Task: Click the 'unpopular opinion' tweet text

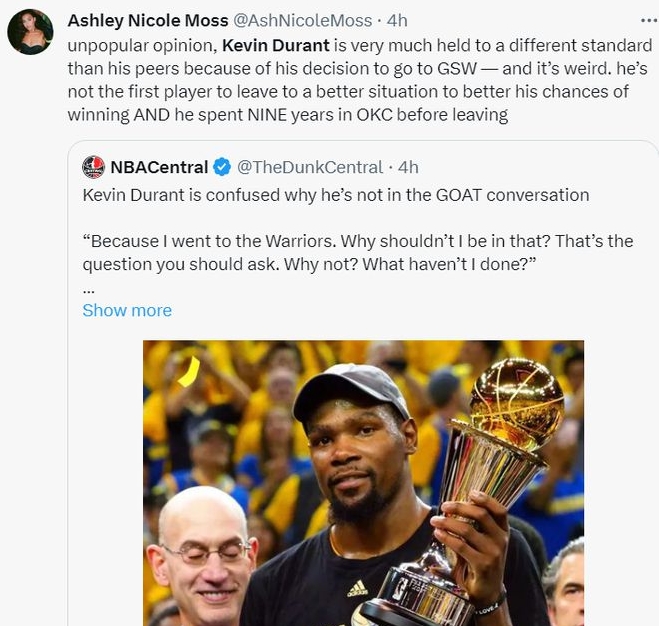Action: 141,45
